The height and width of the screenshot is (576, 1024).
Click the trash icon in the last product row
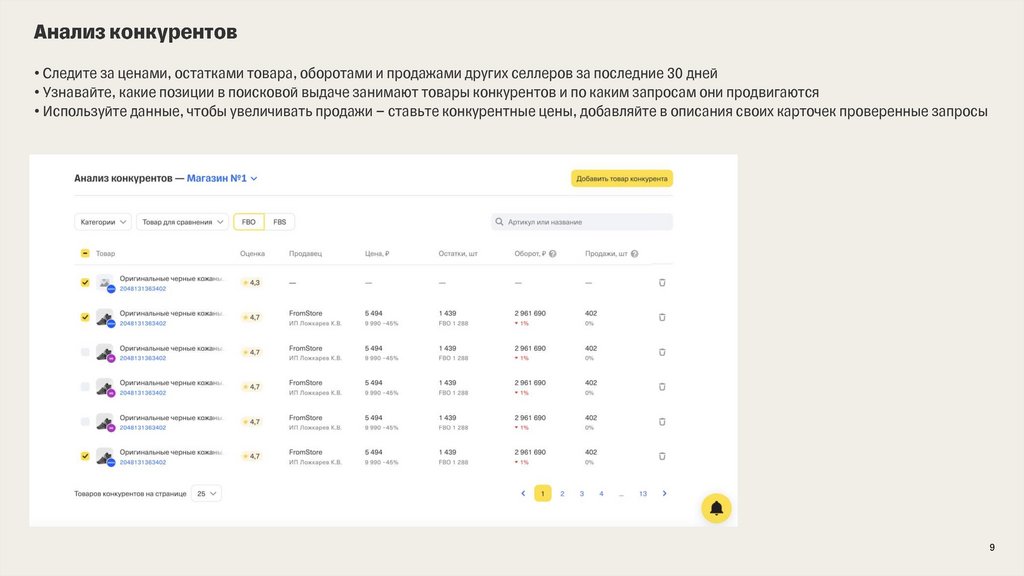(x=662, y=456)
